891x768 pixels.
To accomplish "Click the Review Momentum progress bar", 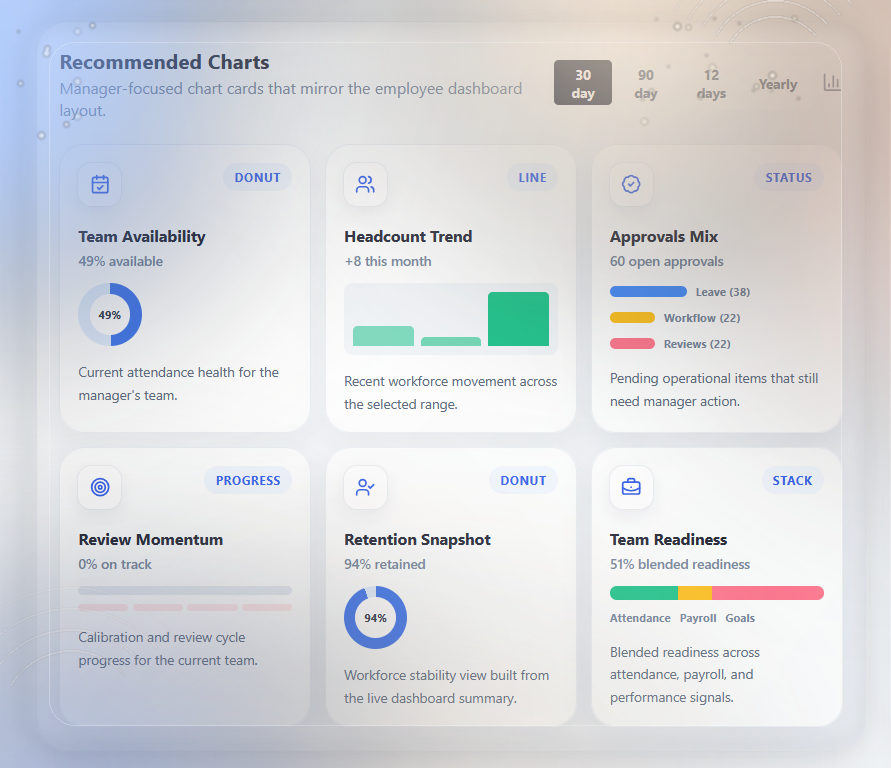I will pyautogui.click(x=185, y=590).
